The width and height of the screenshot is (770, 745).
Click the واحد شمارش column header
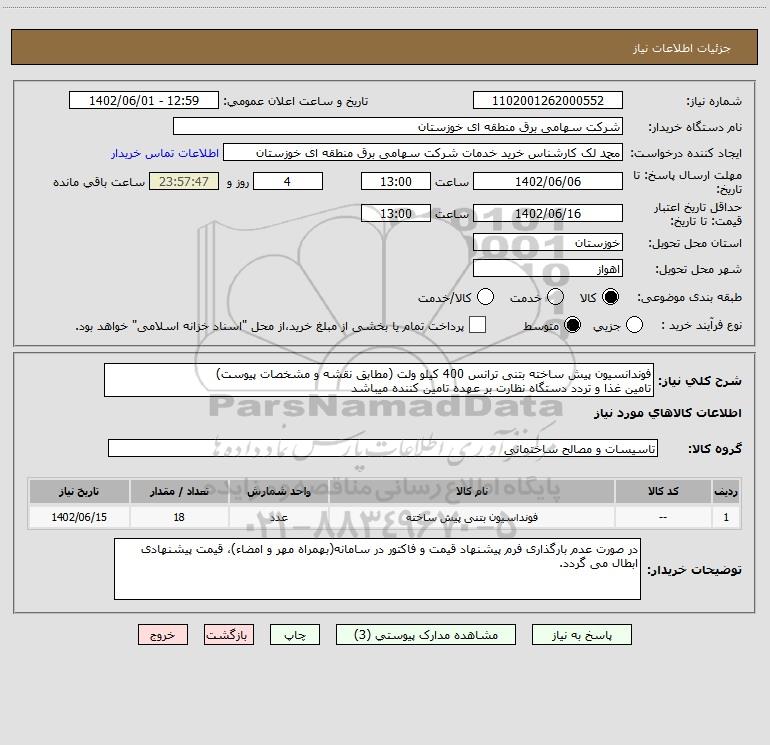coord(278,491)
